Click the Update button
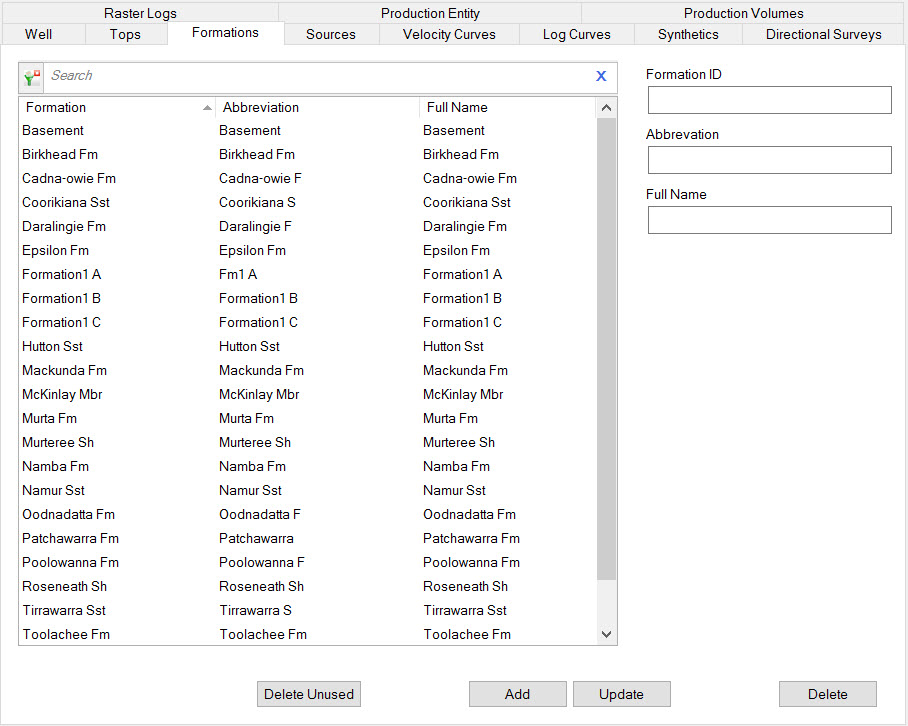908x726 pixels. click(621, 694)
